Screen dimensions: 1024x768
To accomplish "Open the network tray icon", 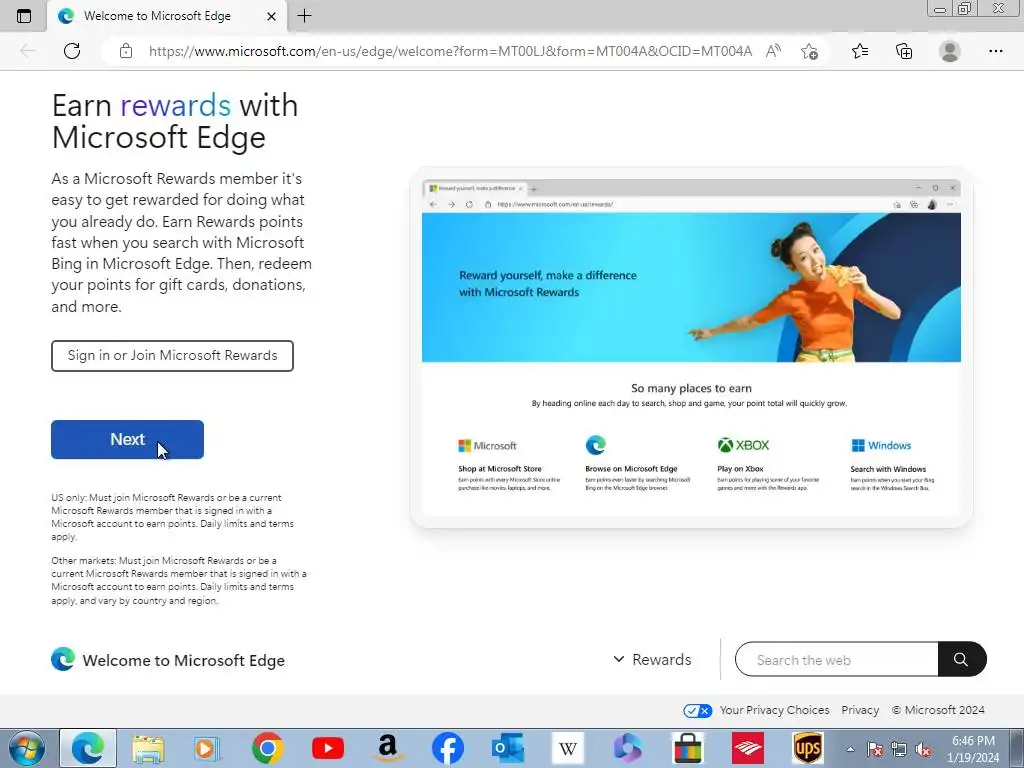I will tap(899, 749).
